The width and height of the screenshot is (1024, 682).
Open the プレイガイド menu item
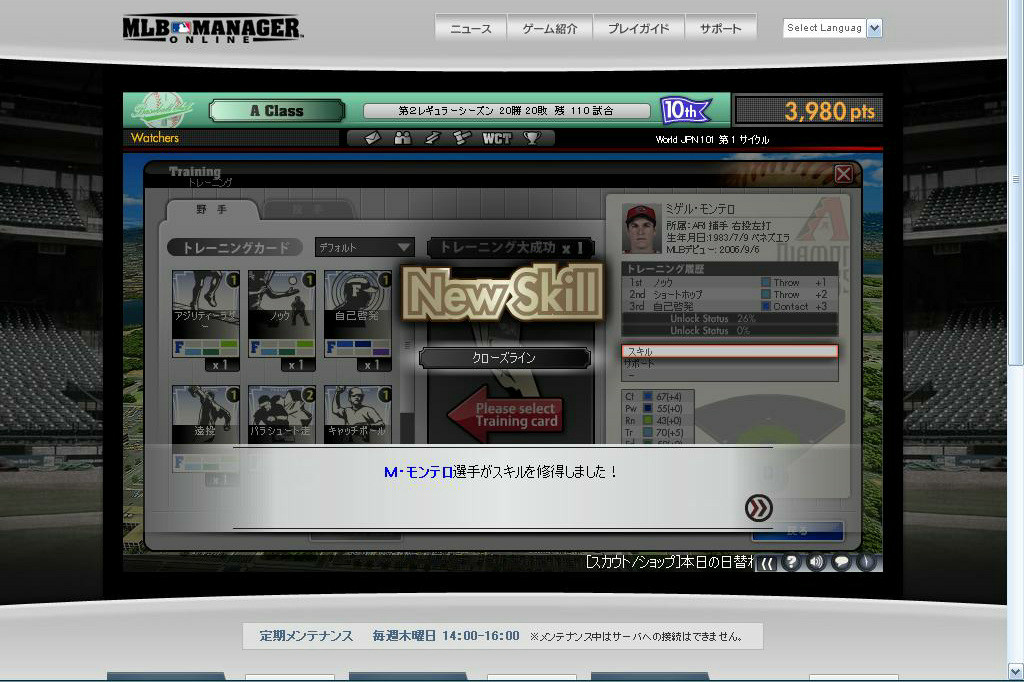click(x=638, y=29)
